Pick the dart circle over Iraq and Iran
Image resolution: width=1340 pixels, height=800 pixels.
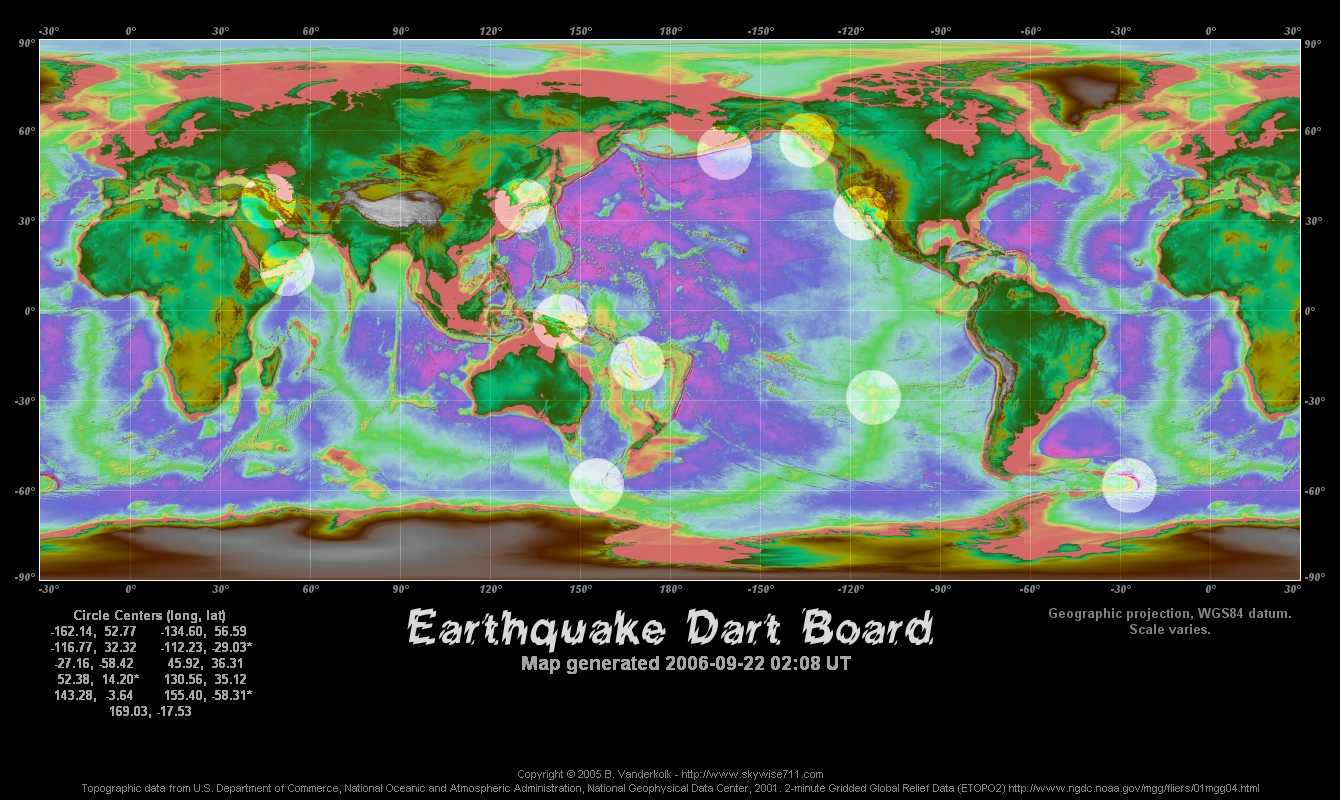point(268,202)
